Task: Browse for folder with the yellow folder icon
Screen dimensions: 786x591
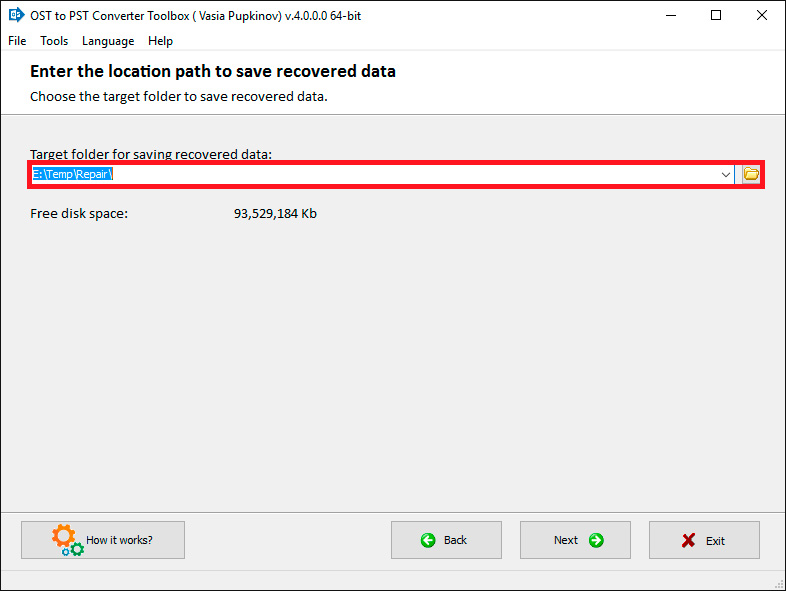Action: (x=751, y=174)
